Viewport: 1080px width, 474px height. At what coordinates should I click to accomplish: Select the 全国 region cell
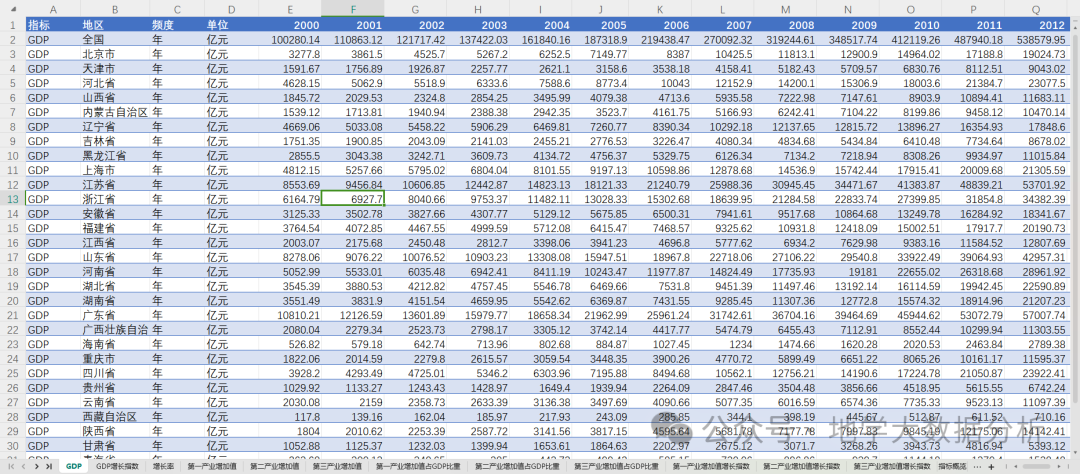pyautogui.click(x=114, y=39)
